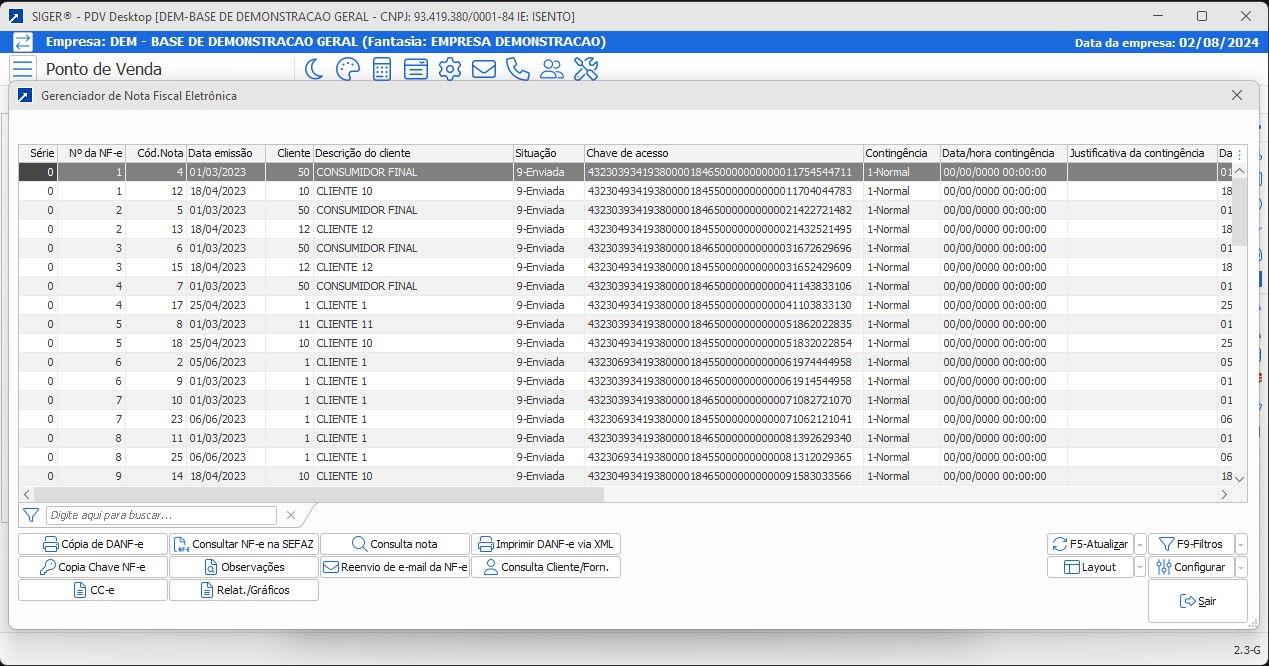Expand the F9-Filtros dropdown arrow
Screen dimensions: 1269x666
coord(1241,544)
